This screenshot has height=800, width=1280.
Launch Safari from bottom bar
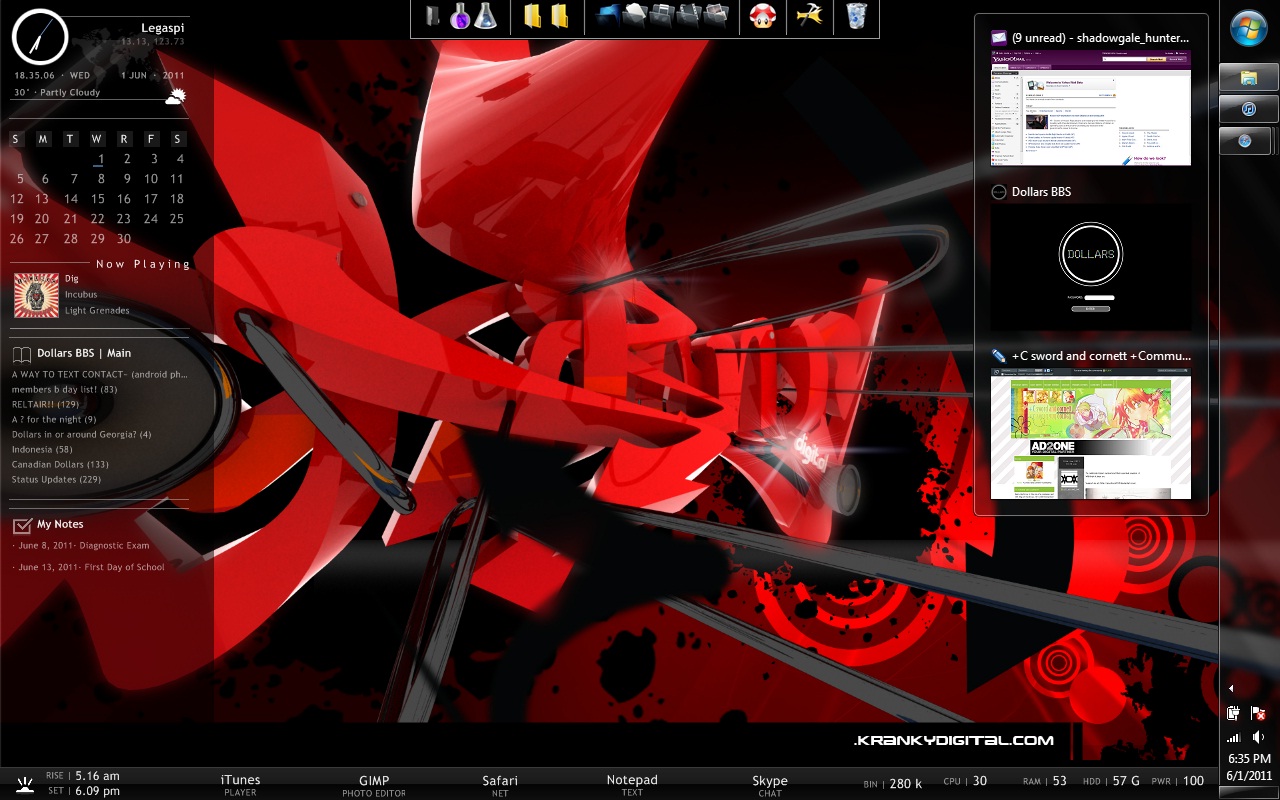coord(500,785)
